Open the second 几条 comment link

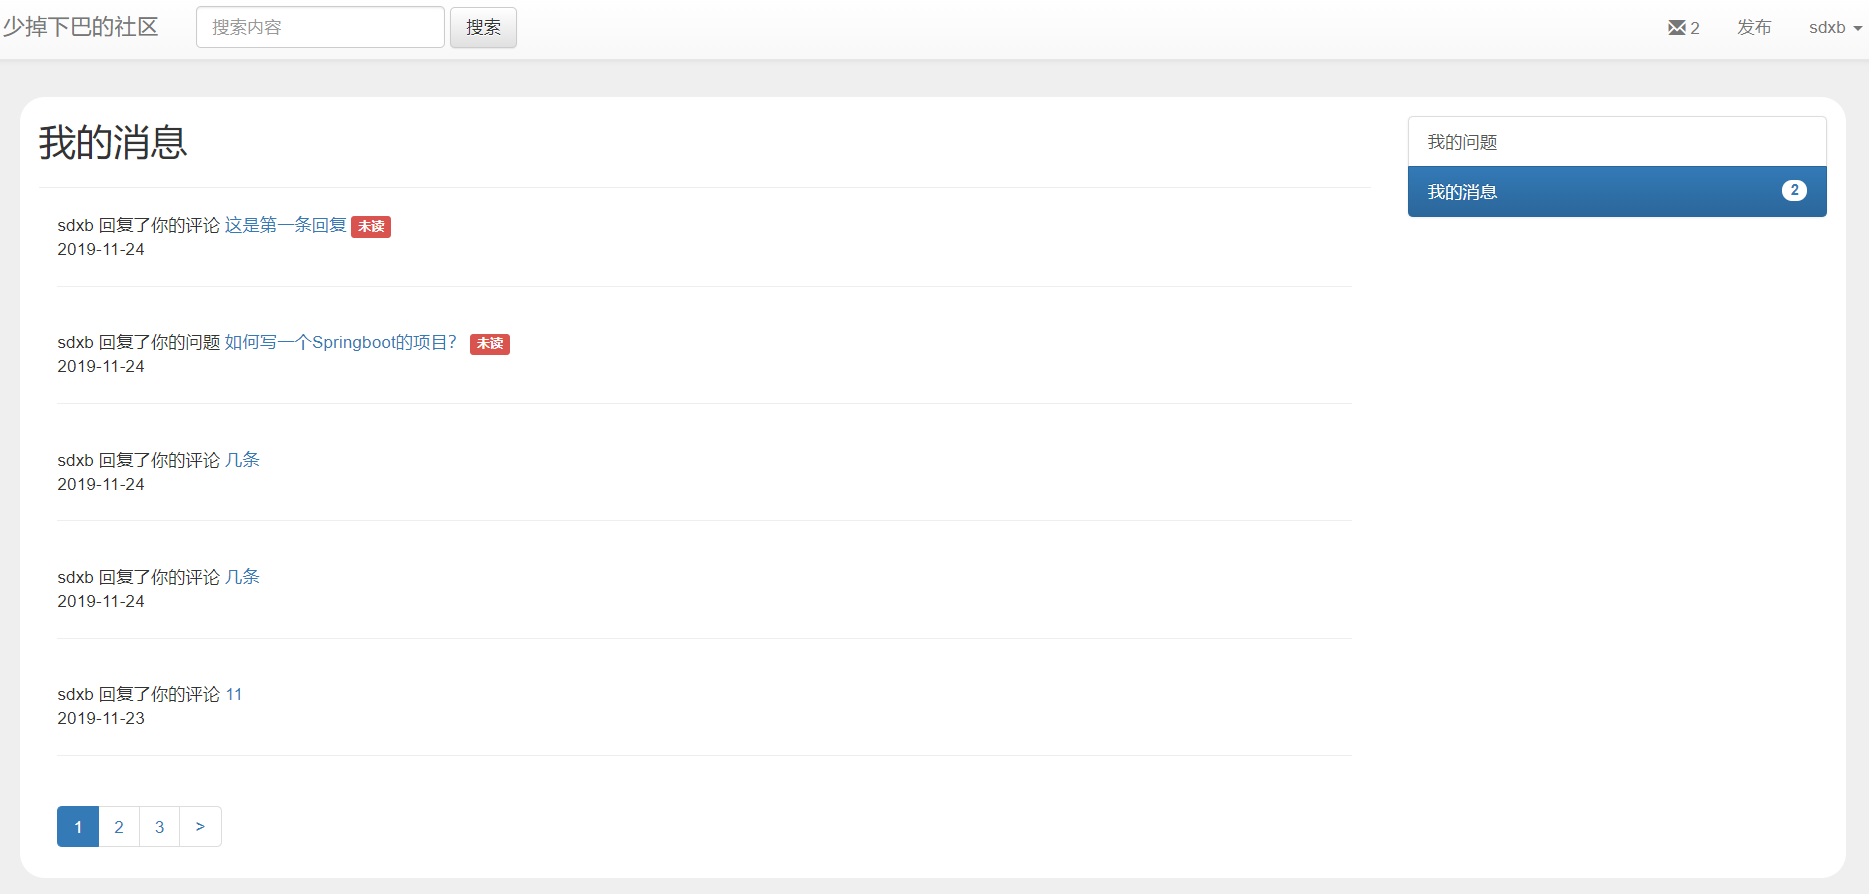(x=242, y=577)
